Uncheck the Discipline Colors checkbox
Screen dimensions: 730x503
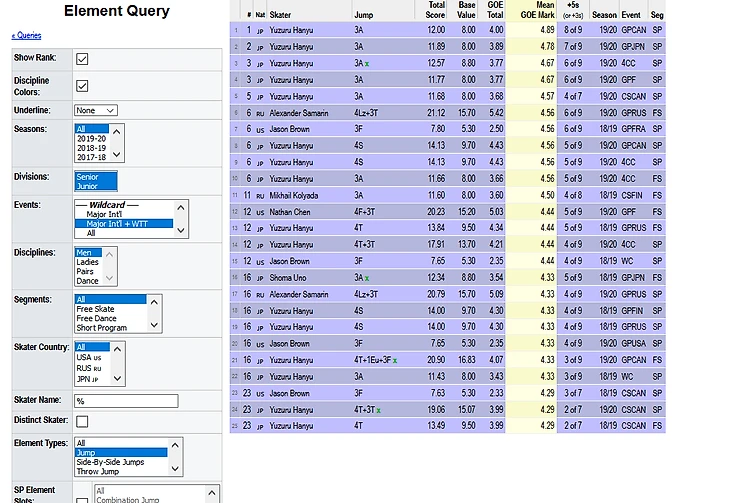tap(82, 86)
